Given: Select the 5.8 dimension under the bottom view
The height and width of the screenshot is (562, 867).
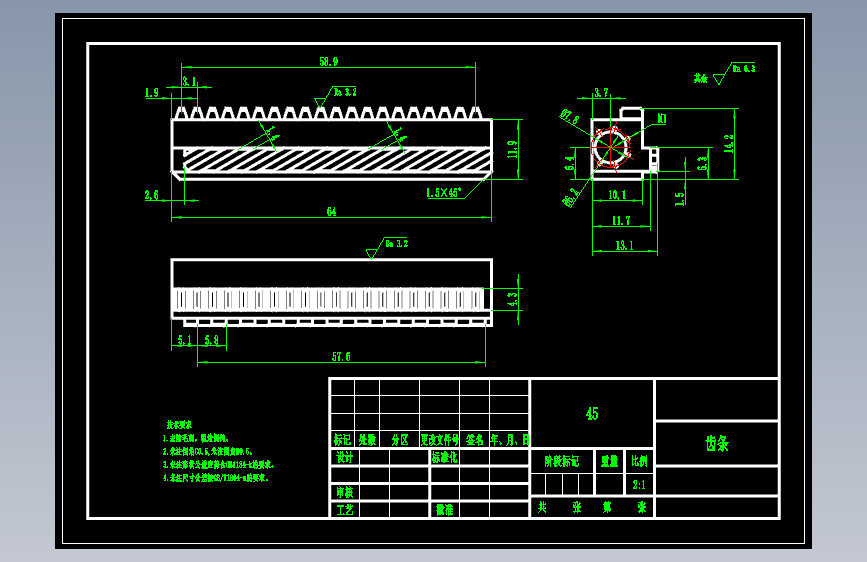Looking at the screenshot, I should (x=212, y=340).
